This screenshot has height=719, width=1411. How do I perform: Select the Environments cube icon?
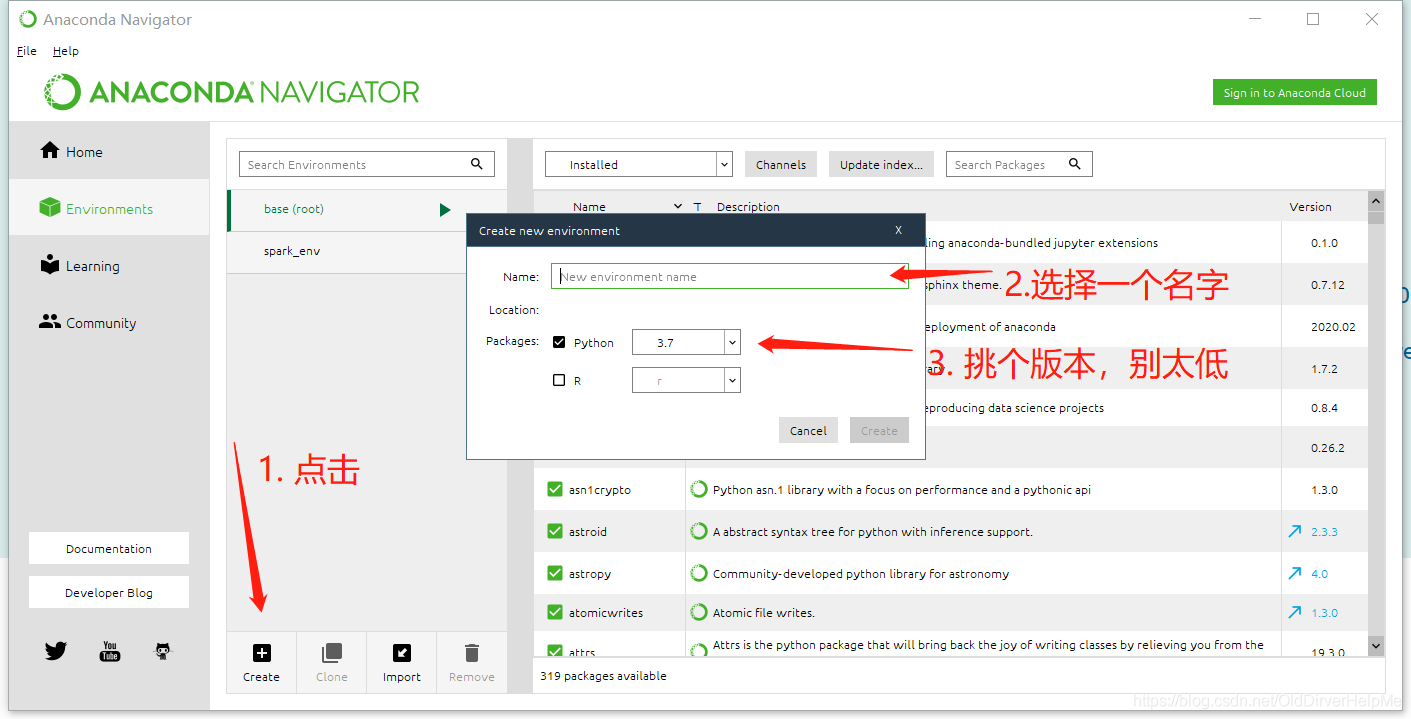click(50, 208)
